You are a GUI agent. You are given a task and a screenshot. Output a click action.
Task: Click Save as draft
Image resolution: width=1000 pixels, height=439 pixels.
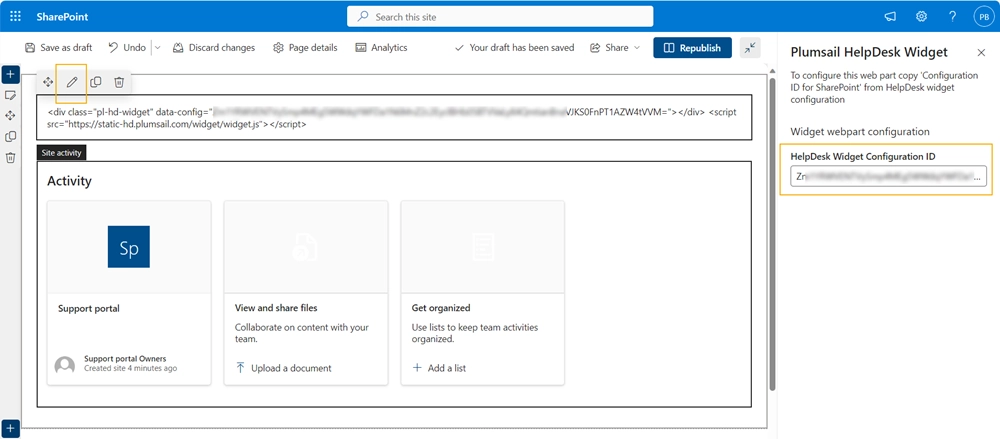point(58,47)
